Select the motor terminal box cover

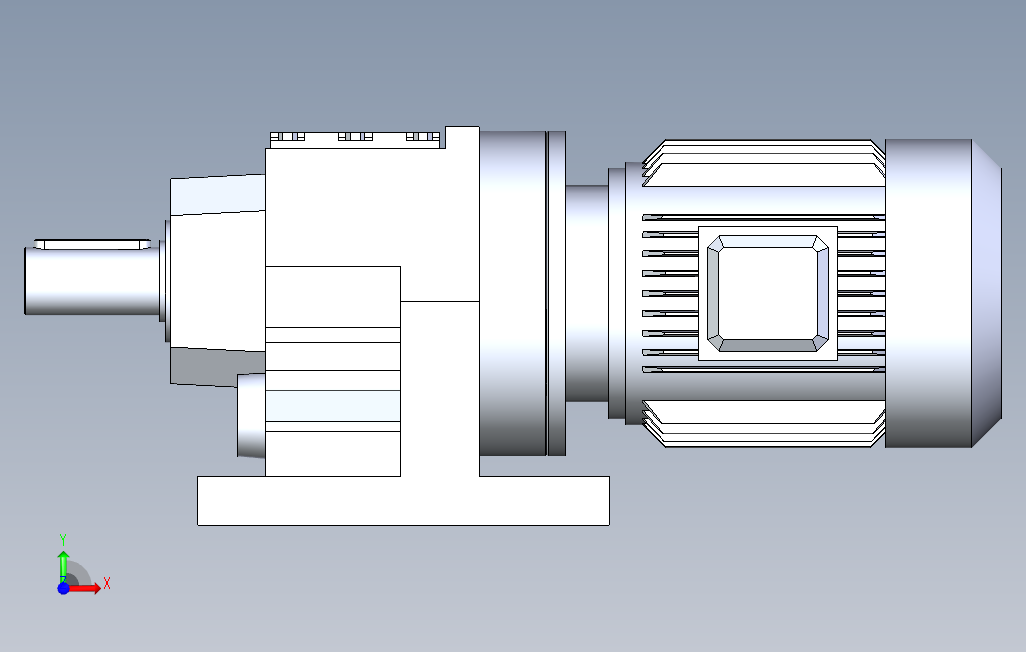coord(768,293)
